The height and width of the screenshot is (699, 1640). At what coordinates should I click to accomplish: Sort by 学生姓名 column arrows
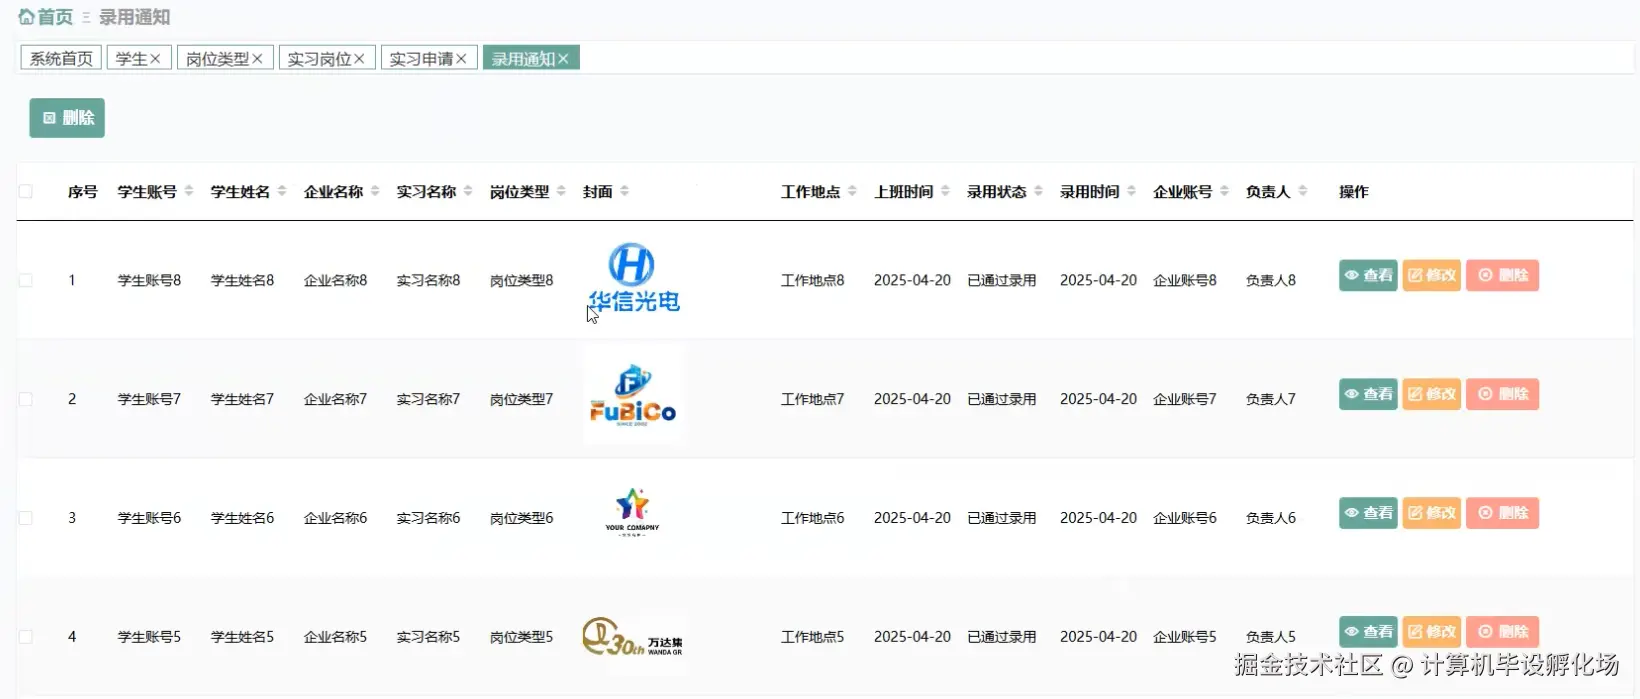click(x=282, y=191)
